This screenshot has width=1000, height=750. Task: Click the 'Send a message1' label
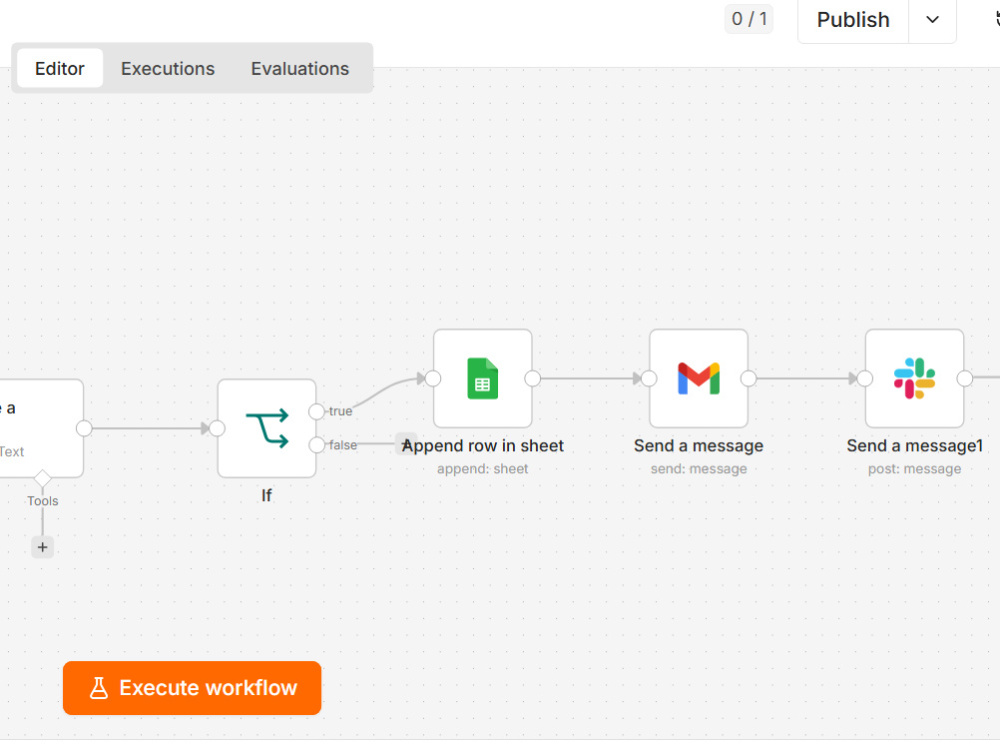914,445
